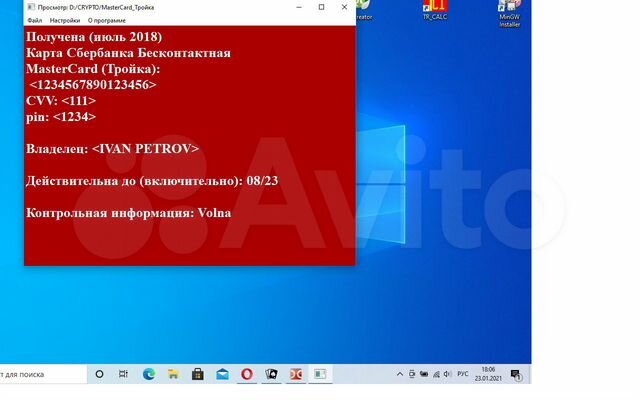Click the Действительна до 08/23 line
The width and height of the screenshot is (640, 400).
coord(152,181)
